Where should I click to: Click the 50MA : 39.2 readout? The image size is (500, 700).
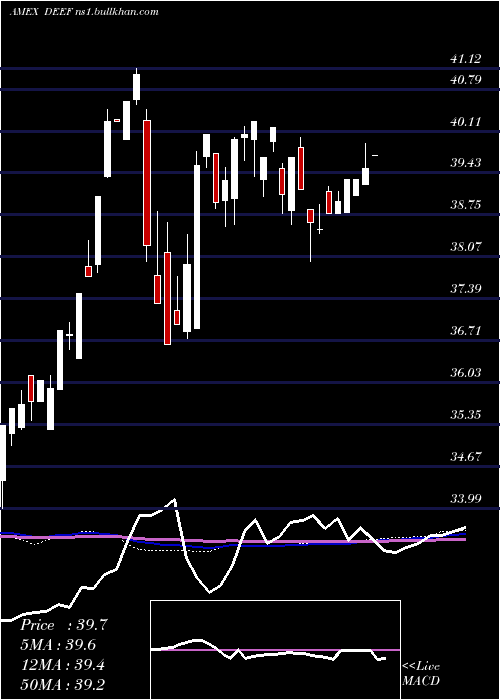(62, 684)
